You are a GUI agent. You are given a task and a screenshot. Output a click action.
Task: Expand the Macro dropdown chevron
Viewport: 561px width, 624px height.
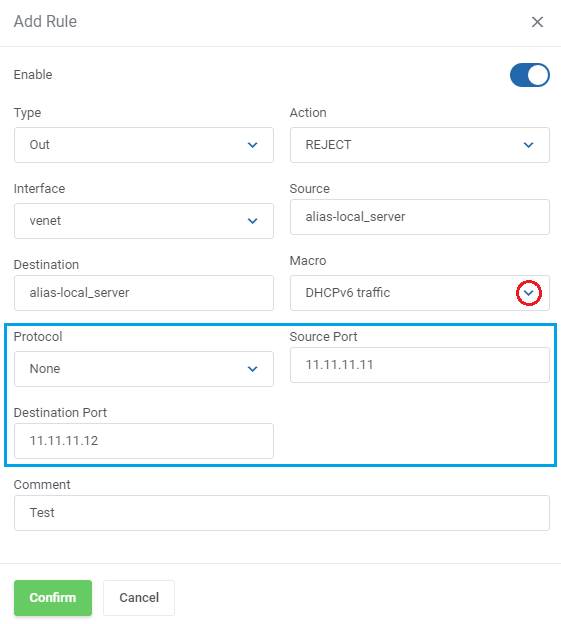(x=528, y=293)
